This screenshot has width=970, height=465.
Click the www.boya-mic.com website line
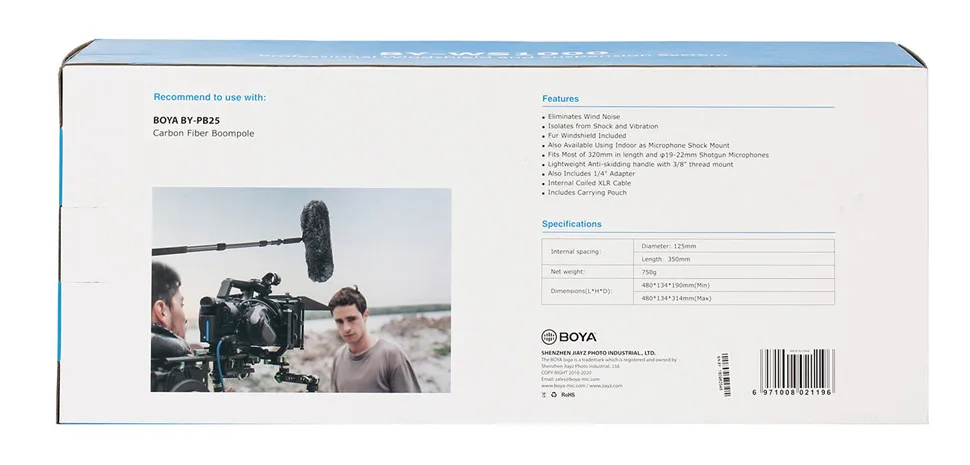[x=582, y=386]
